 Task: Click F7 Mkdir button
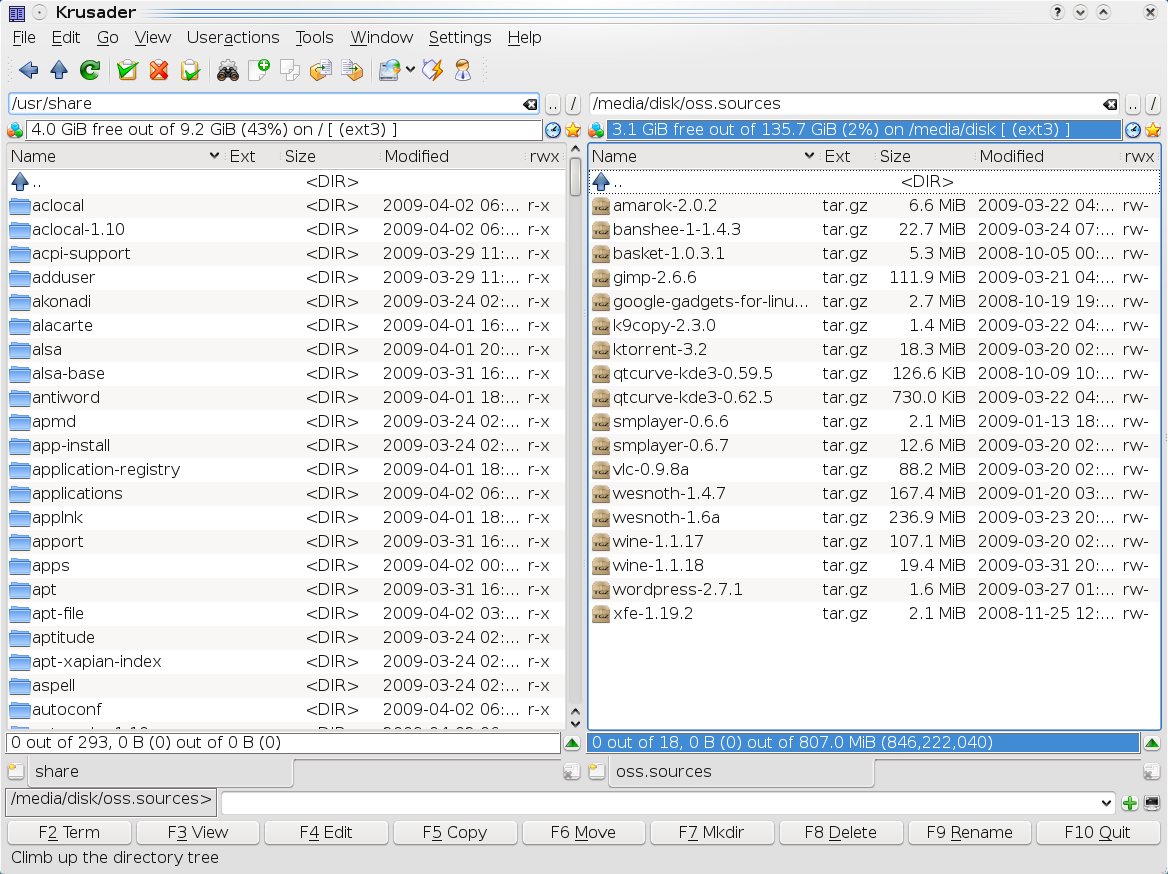(712, 832)
